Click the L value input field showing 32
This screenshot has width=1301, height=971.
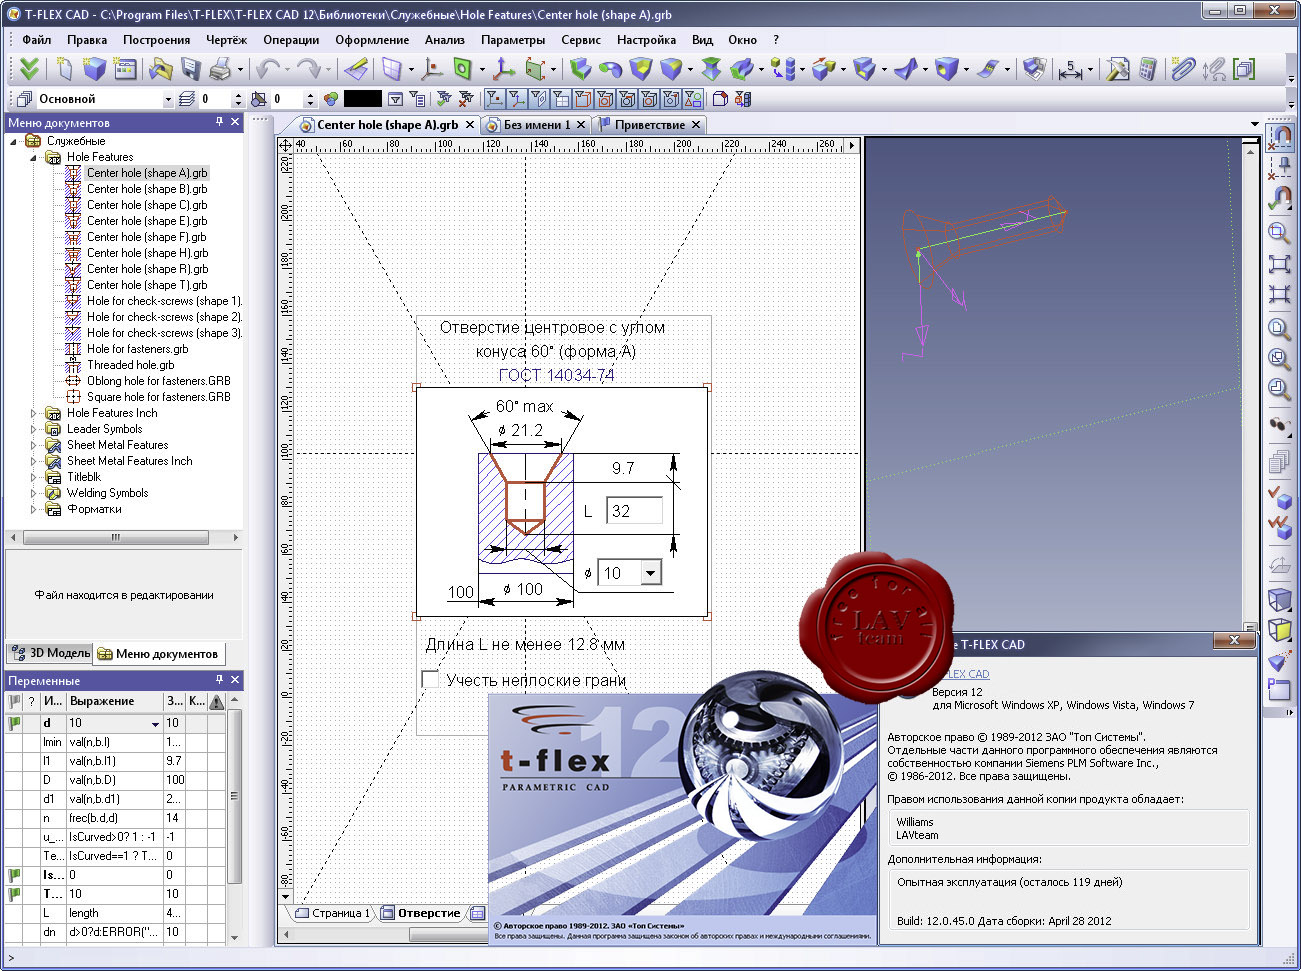(x=634, y=511)
